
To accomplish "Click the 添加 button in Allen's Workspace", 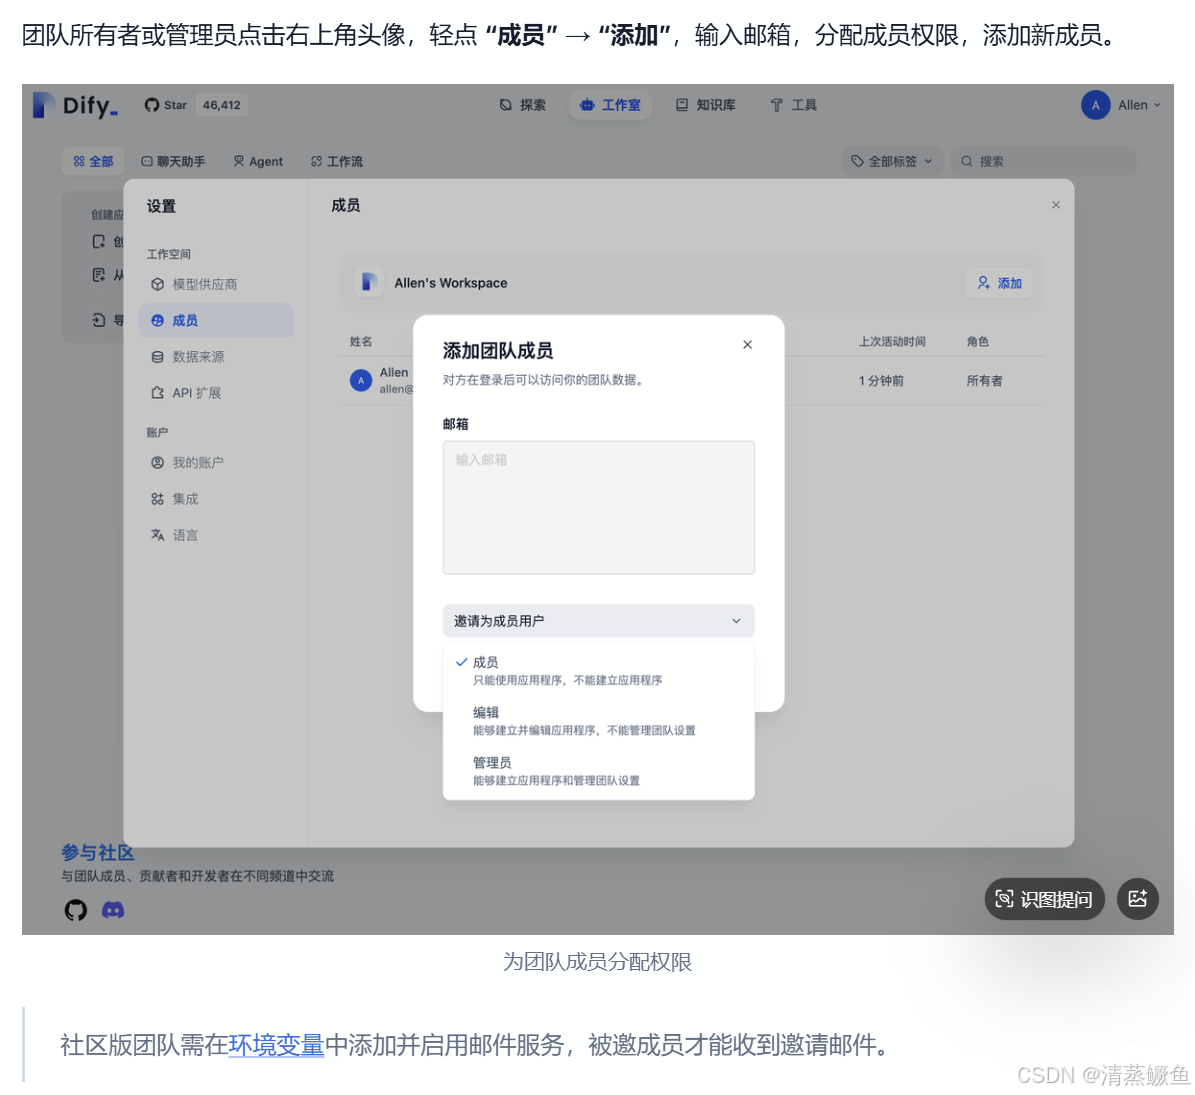I will 998,283.
